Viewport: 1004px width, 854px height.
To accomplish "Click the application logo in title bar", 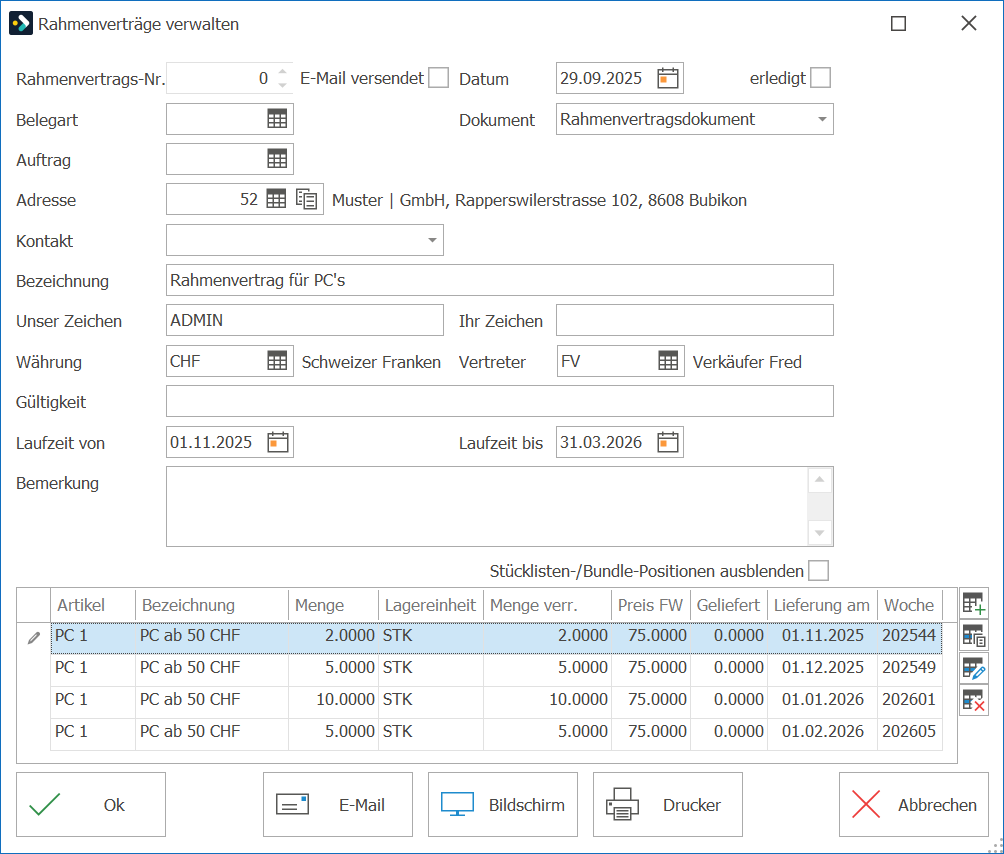I will [20, 24].
